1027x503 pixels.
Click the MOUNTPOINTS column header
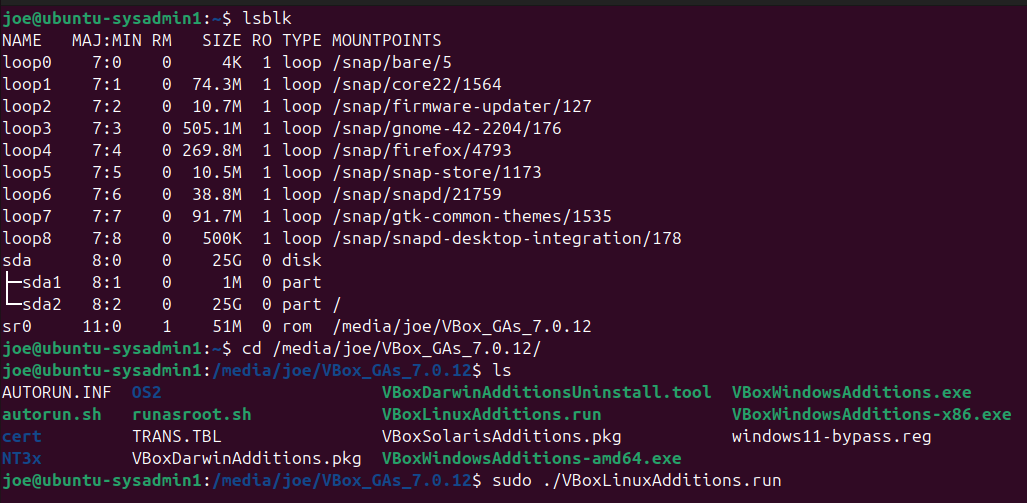[386, 41]
